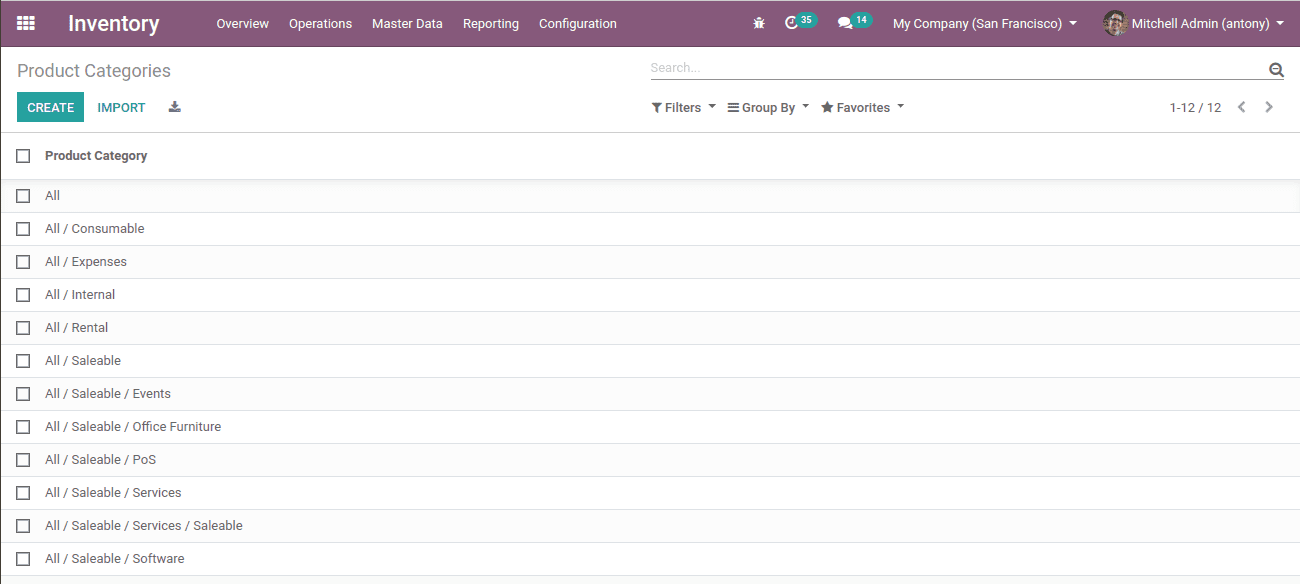
Task: Check the All / Consumable row
Action: pos(23,229)
